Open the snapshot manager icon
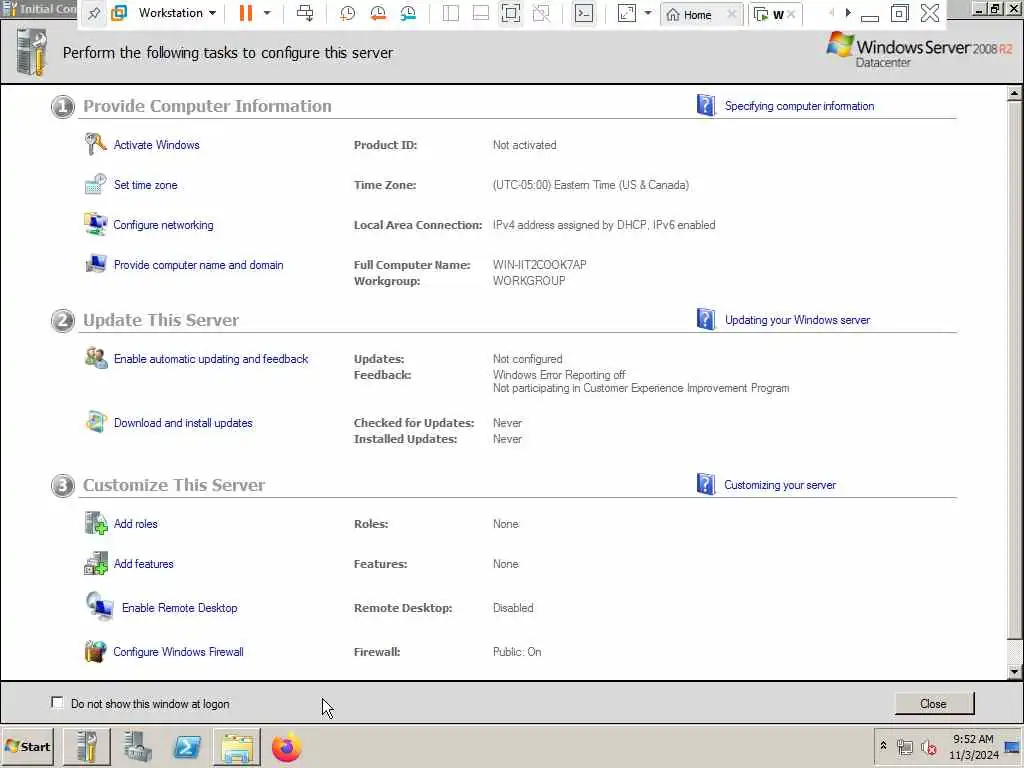This screenshot has width=1024, height=768. click(408, 13)
